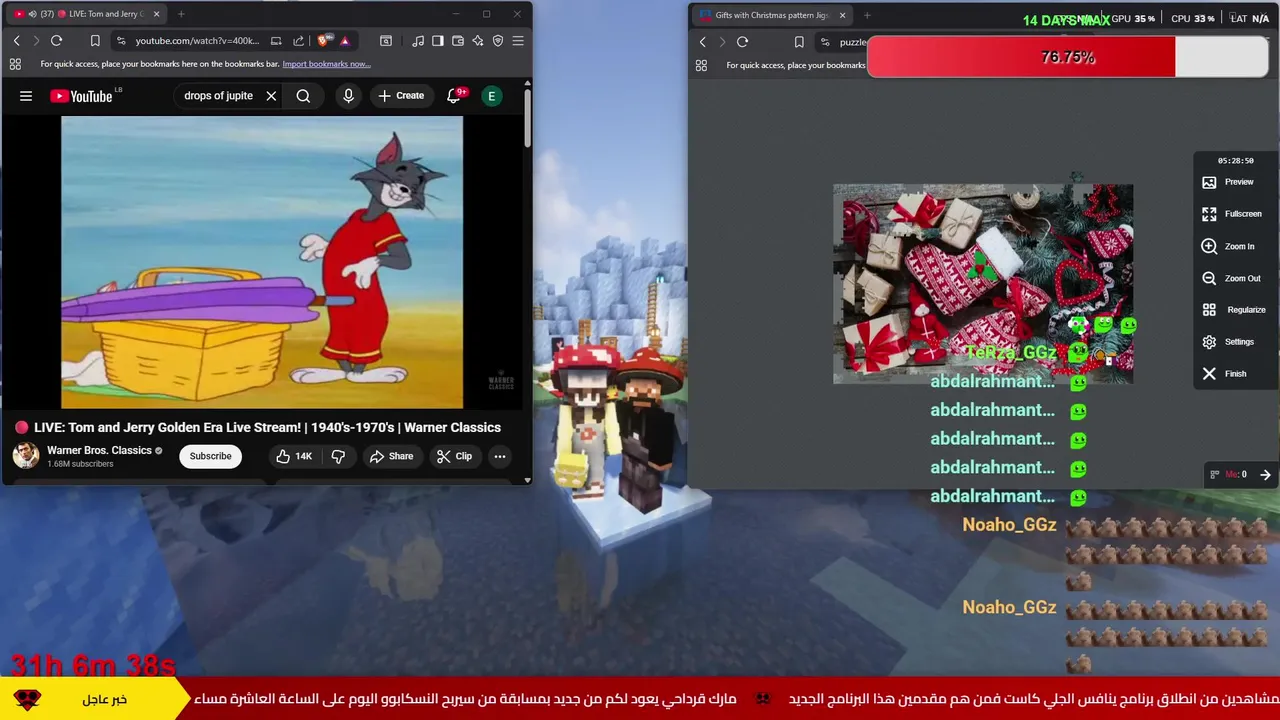Click the arrow at puzzle bottom-right corner
Image resolution: width=1280 pixels, height=720 pixels.
[x=1265, y=475]
